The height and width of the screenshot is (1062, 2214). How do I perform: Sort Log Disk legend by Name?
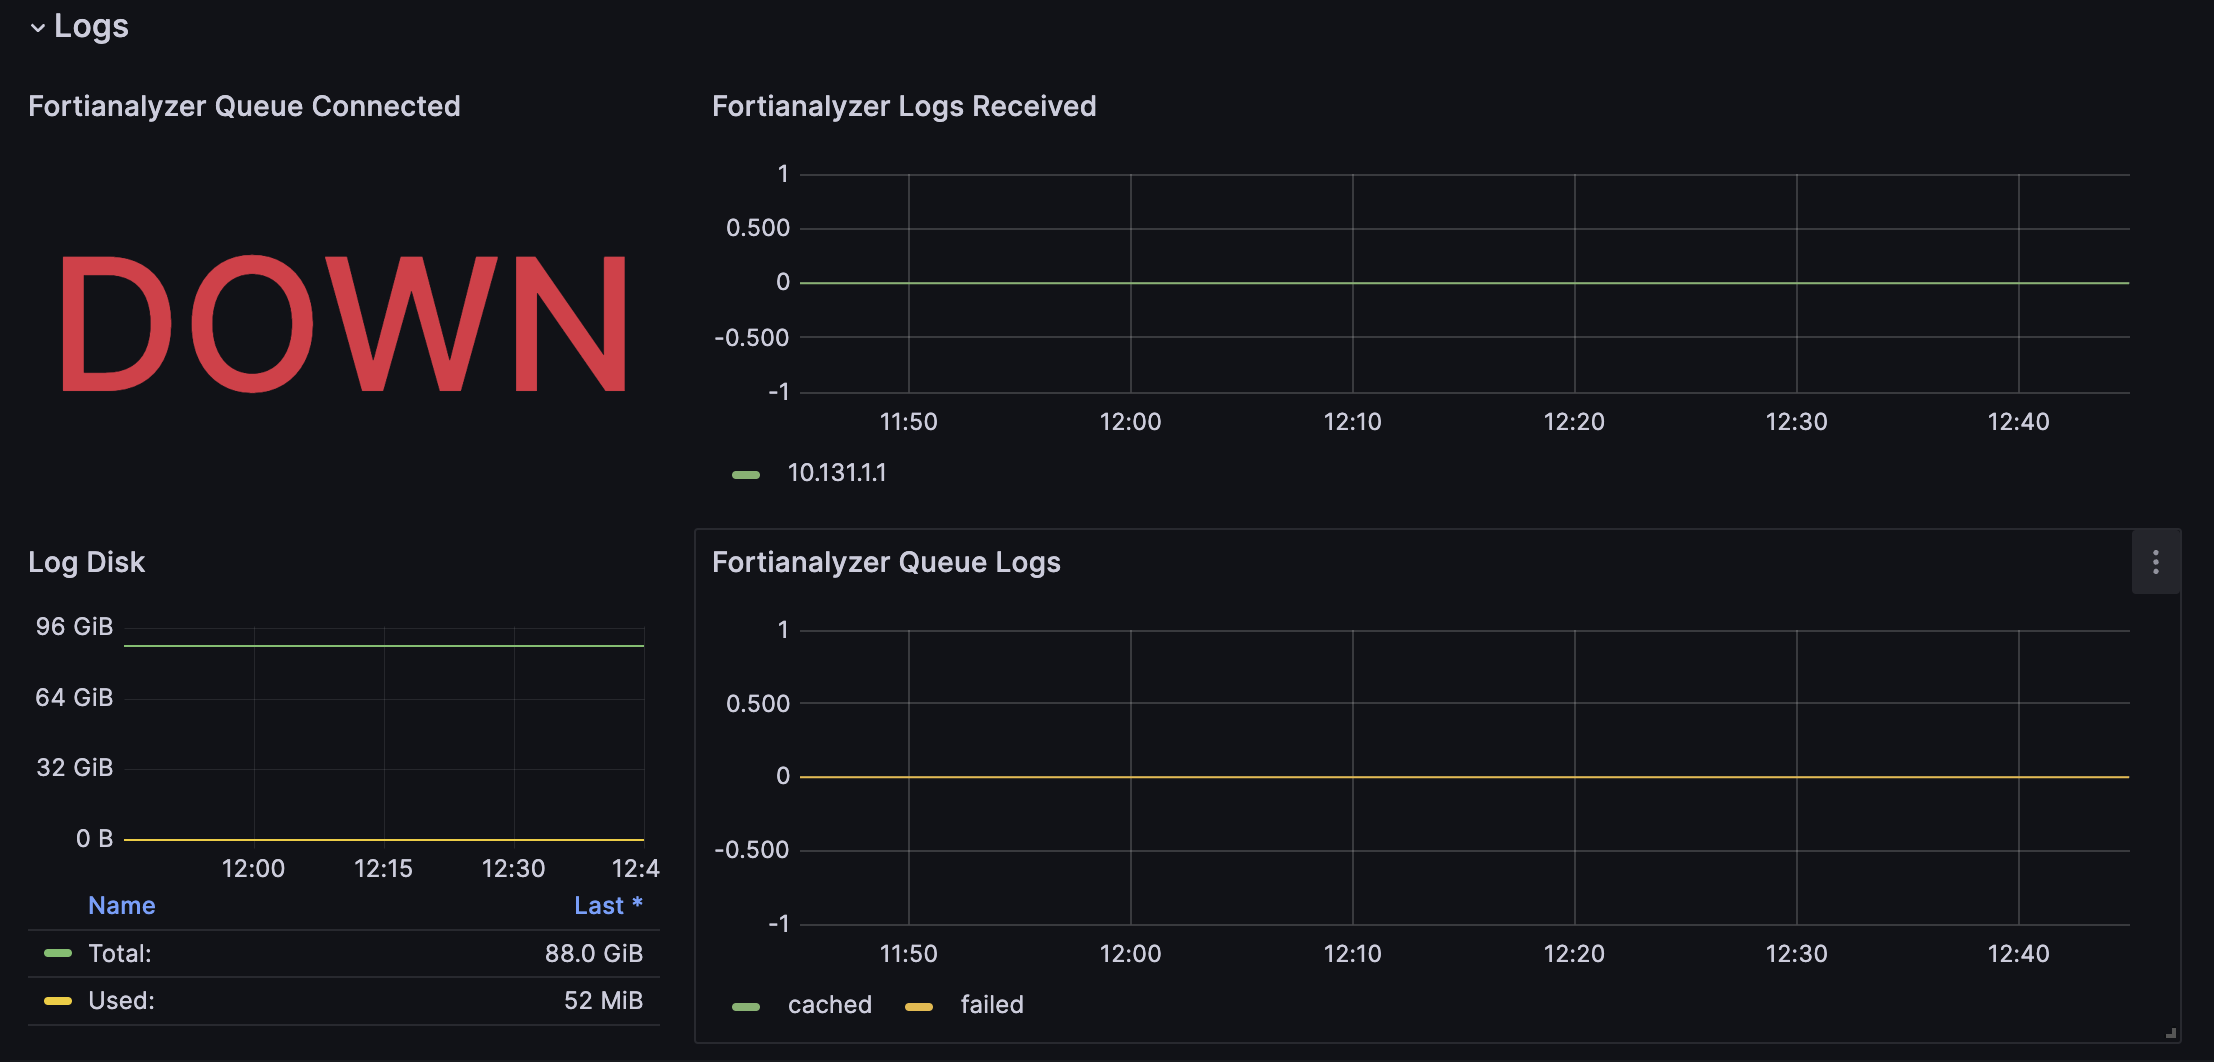122,905
